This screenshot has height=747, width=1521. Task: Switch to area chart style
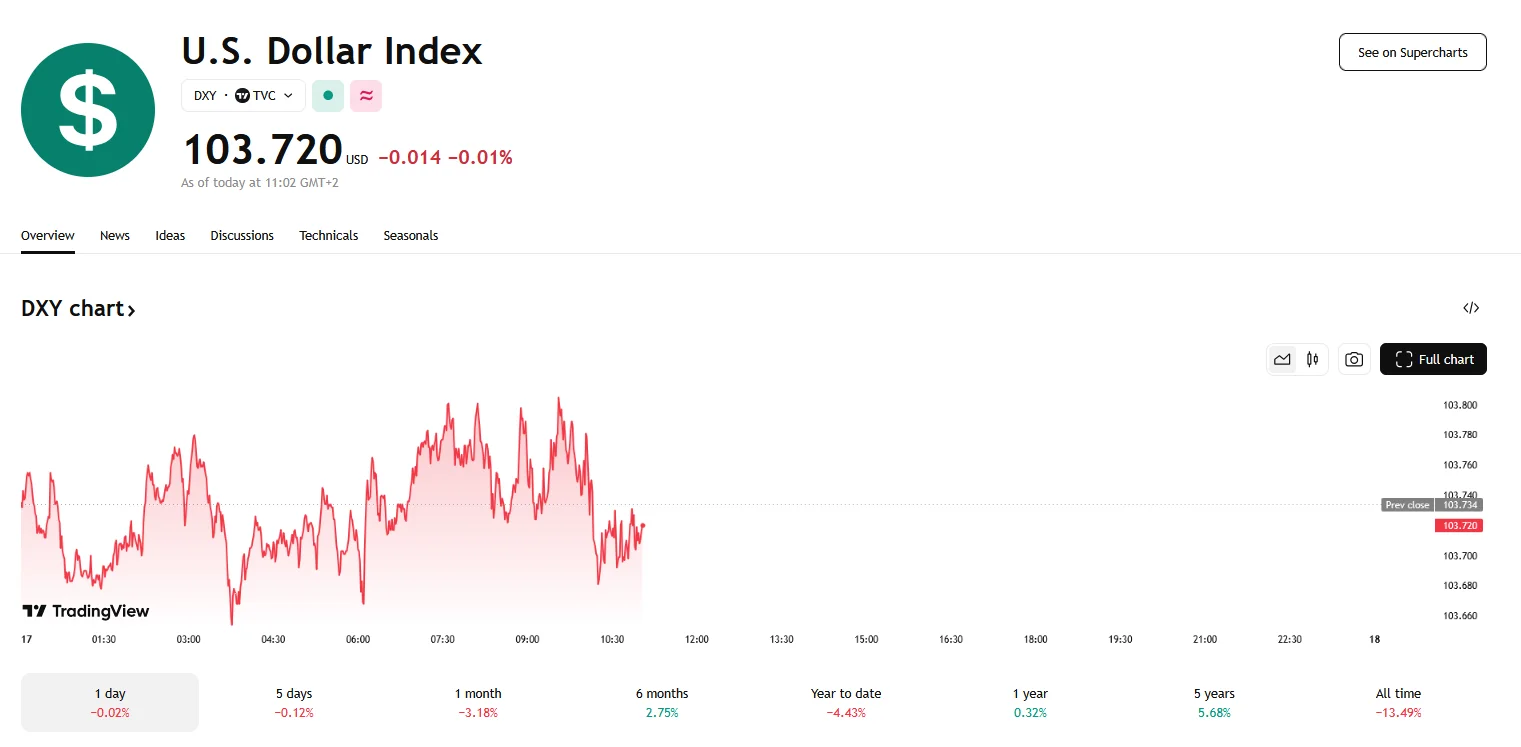pyautogui.click(x=1282, y=359)
